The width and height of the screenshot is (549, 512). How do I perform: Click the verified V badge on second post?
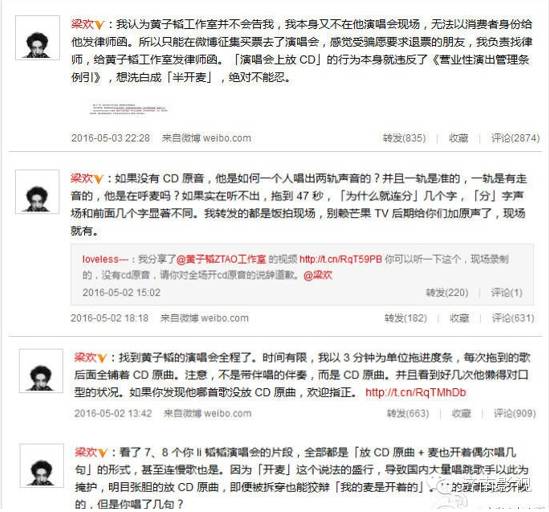click(x=99, y=179)
